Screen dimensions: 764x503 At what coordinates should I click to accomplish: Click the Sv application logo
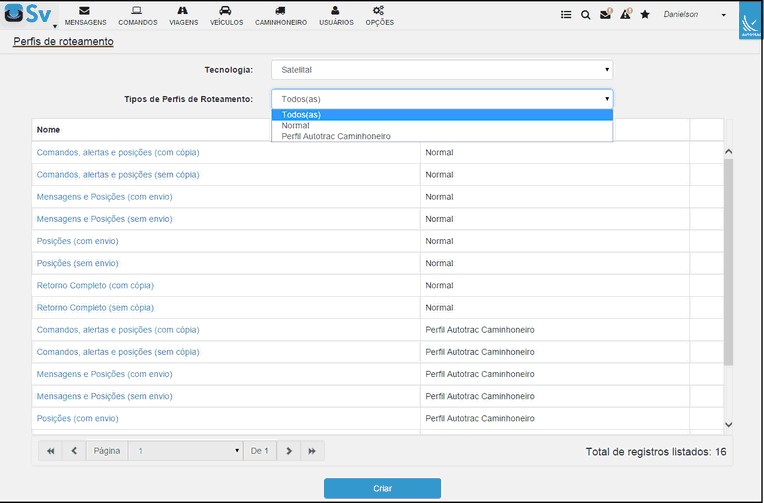click(x=28, y=14)
